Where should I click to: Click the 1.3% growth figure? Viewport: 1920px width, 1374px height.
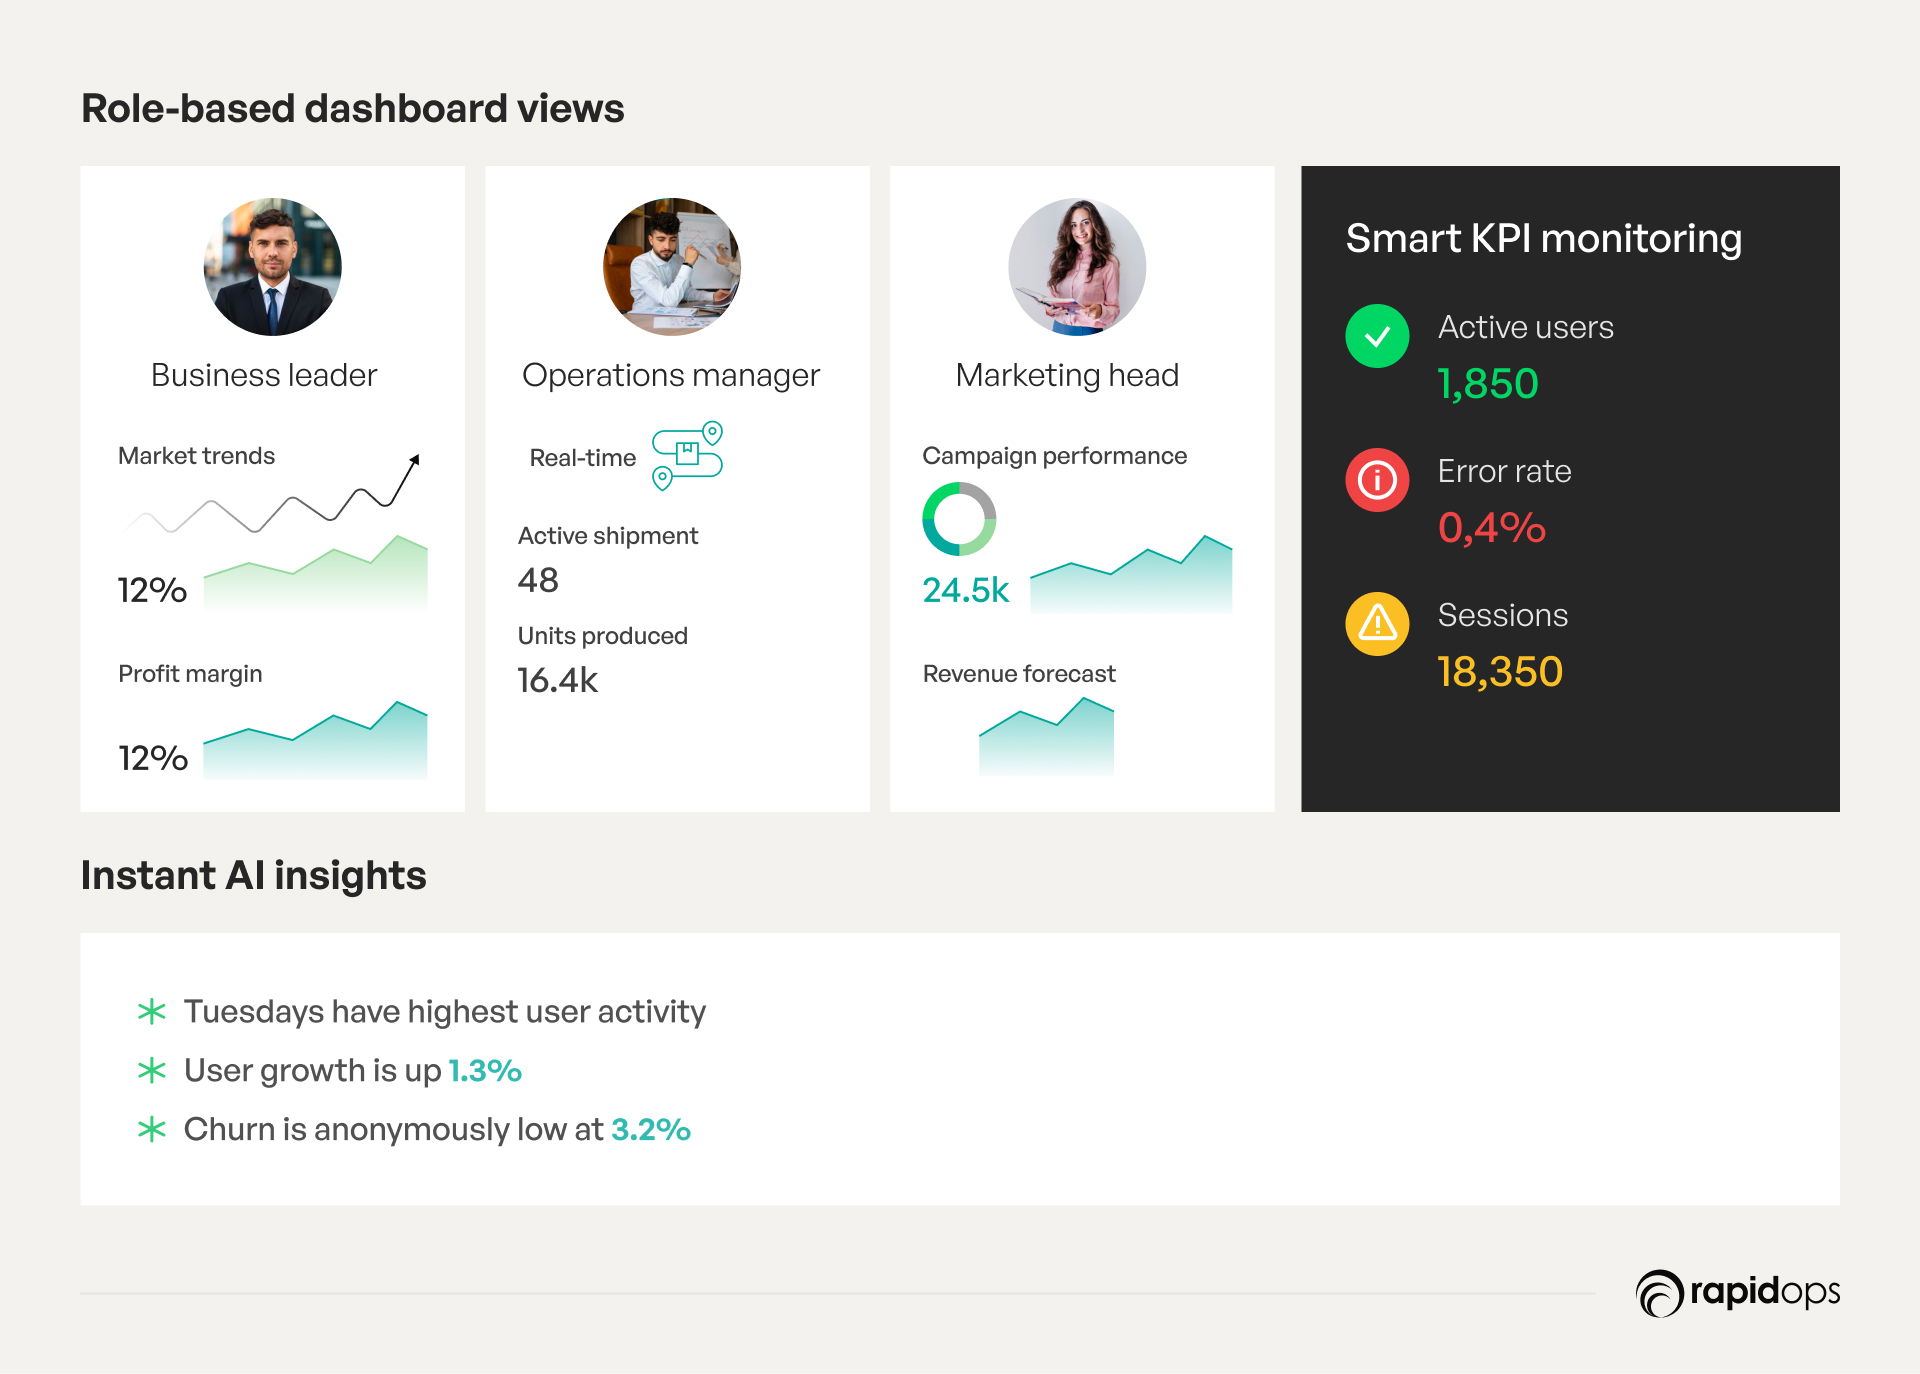click(x=485, y=1071)
